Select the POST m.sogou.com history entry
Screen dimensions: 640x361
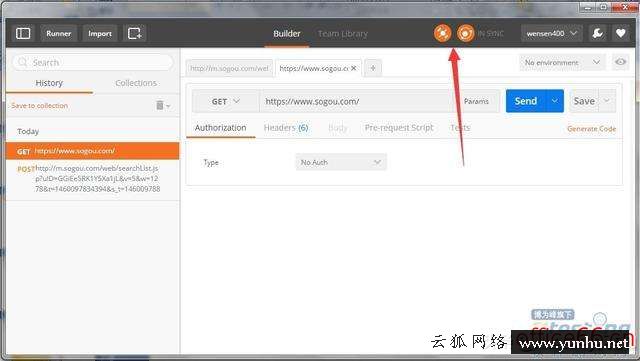click(x=93, y=178)
